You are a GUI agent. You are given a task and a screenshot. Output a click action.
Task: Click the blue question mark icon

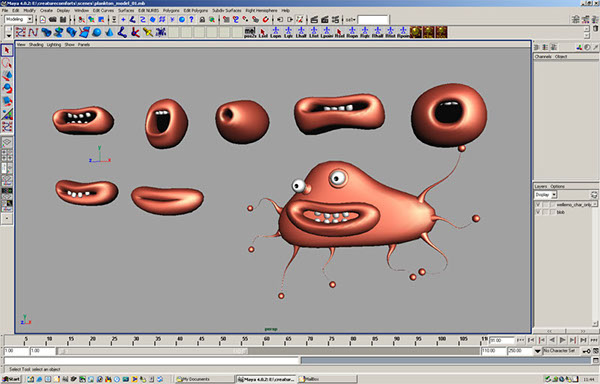coord(191,19)
